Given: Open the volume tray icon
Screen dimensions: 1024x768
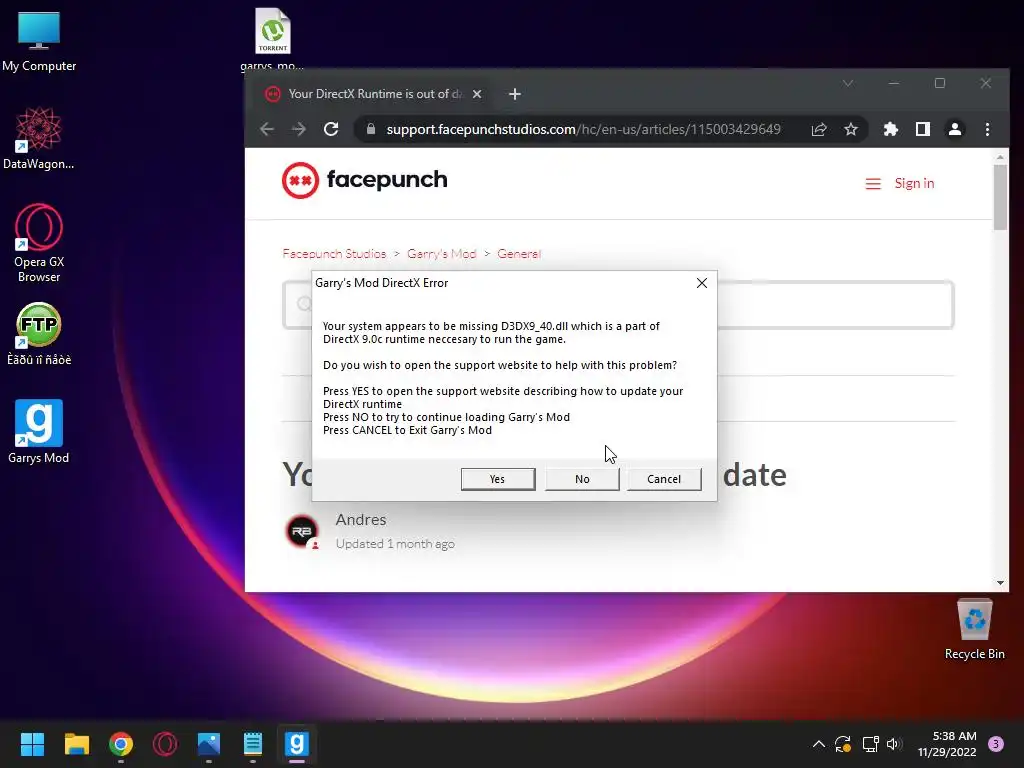Looking at the screenshot, I should (894, 744).
